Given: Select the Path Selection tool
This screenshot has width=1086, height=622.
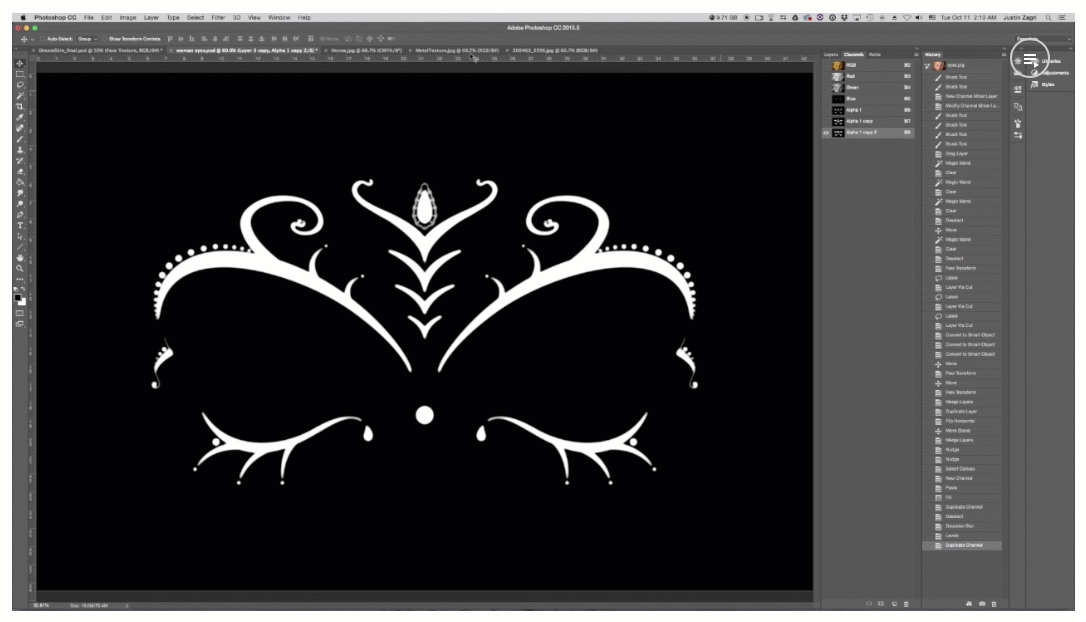Looking at the screenshot, I should tap(20, 236).
